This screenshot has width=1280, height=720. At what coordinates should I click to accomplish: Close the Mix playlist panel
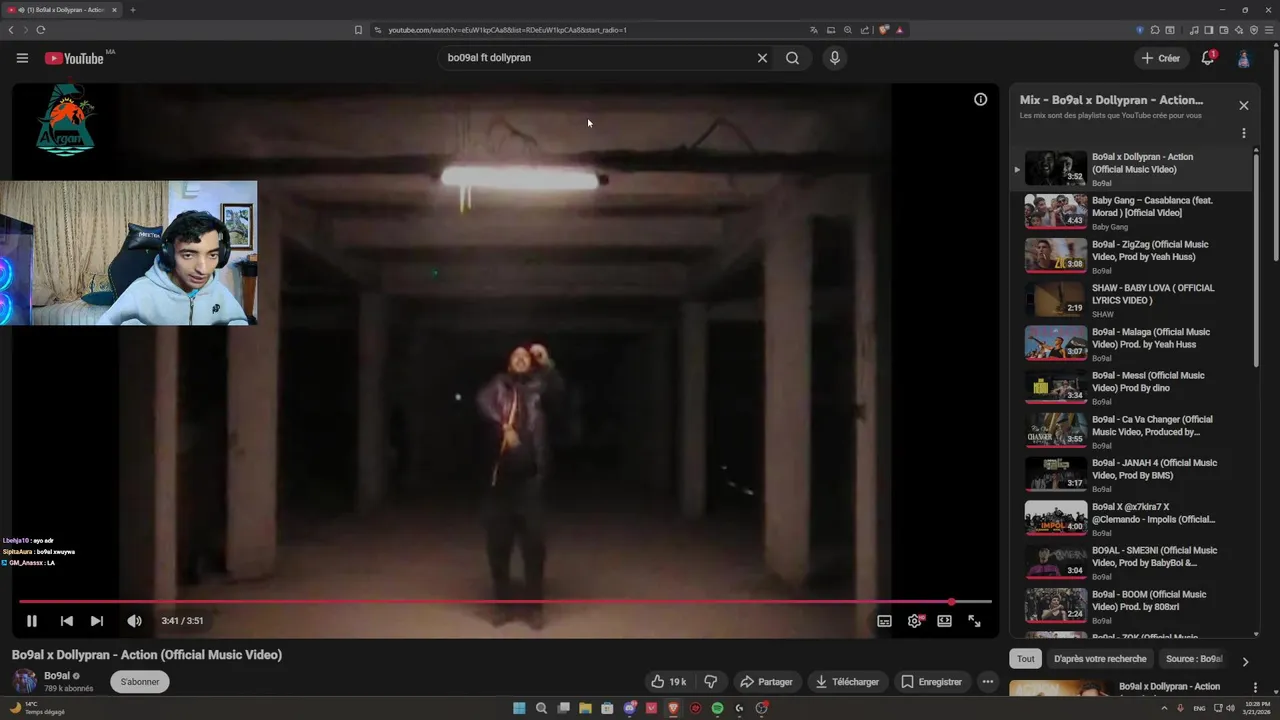tap(1244, 105)
